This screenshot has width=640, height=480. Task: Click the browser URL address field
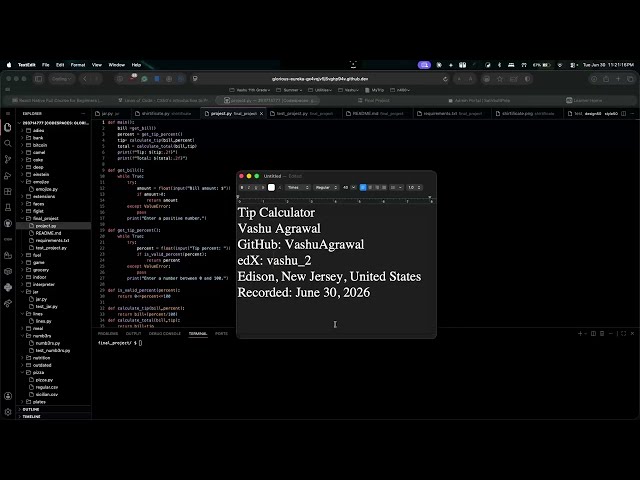(320, 79)
